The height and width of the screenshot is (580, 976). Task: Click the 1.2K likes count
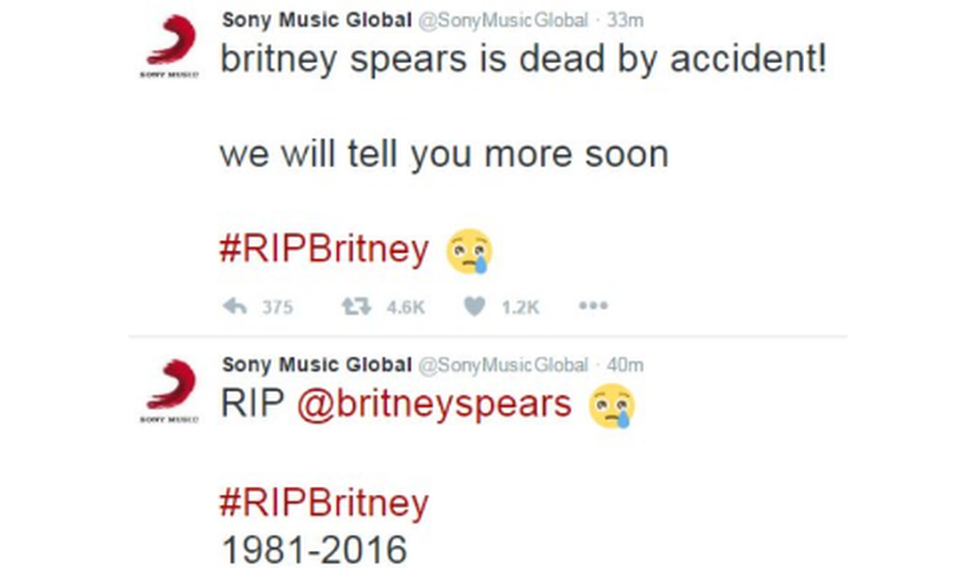pyautogui.click(x=520, y=308)
